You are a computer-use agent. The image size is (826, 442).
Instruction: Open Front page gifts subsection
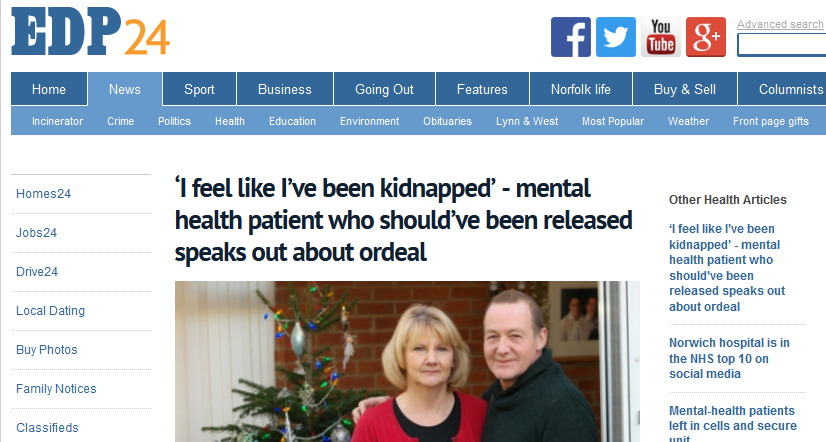(771, 121)
